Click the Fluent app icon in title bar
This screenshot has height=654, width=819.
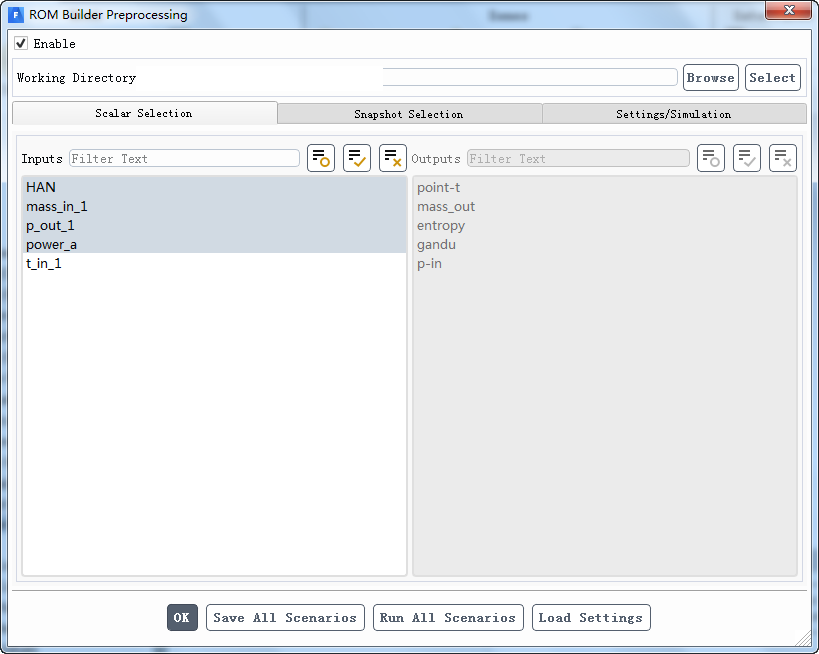pyautogui.click(x=16, y=15)
